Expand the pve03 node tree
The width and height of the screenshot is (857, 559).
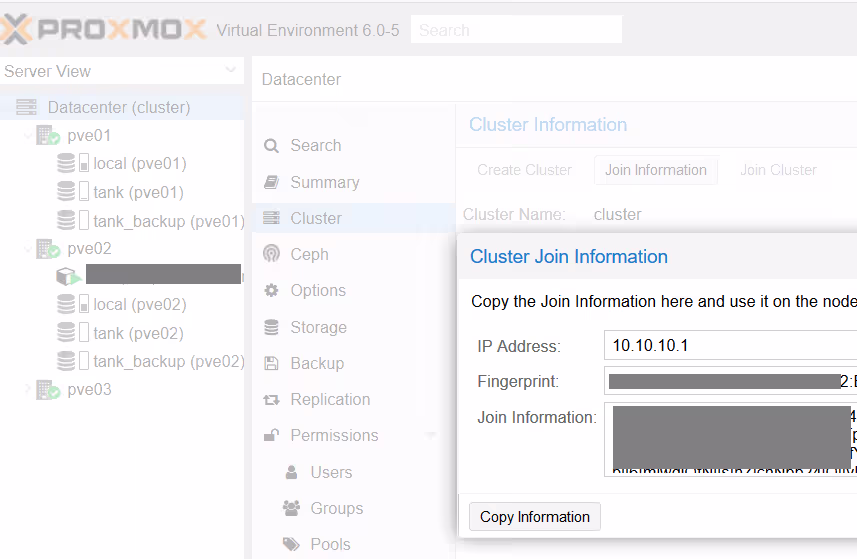(x=27, y=389)
